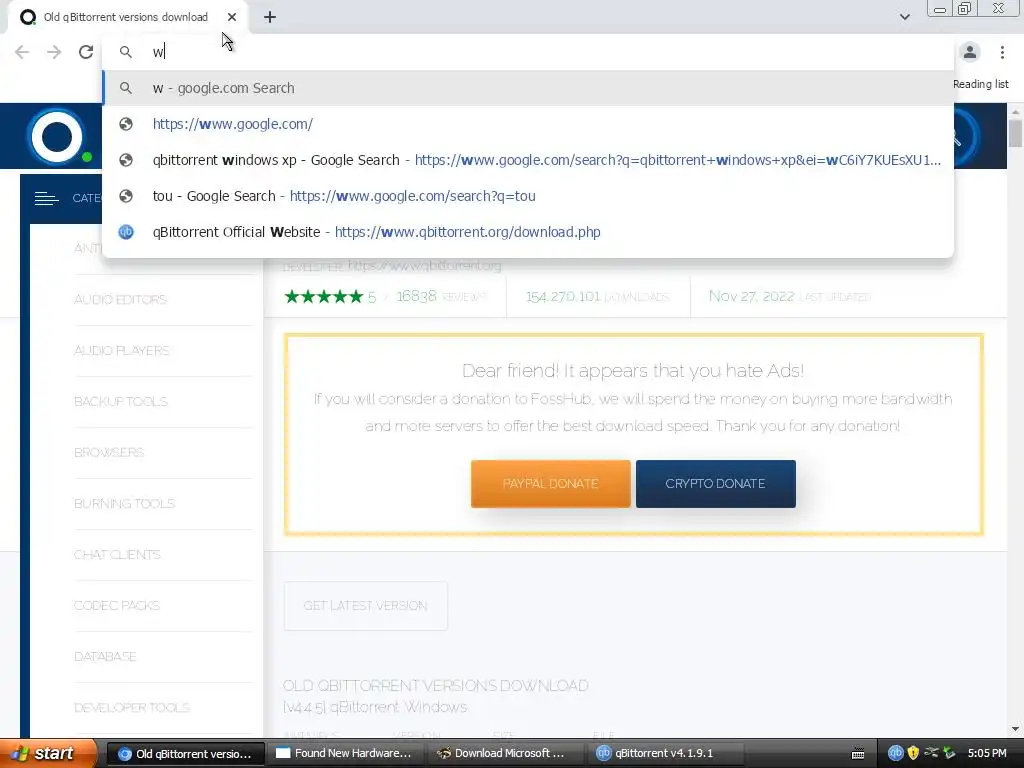1024x768 pixels.
Task: Click the security shield tray icon
Action: pyautogui.click(x=913, y=753)
